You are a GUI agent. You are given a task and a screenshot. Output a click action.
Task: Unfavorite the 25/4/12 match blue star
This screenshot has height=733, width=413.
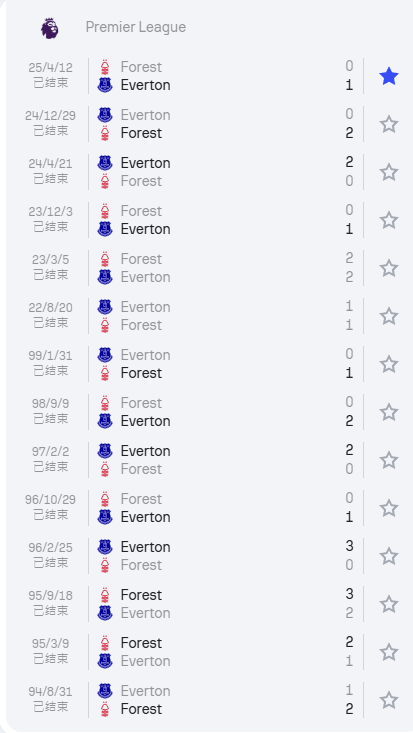click(x=389, y=76)
